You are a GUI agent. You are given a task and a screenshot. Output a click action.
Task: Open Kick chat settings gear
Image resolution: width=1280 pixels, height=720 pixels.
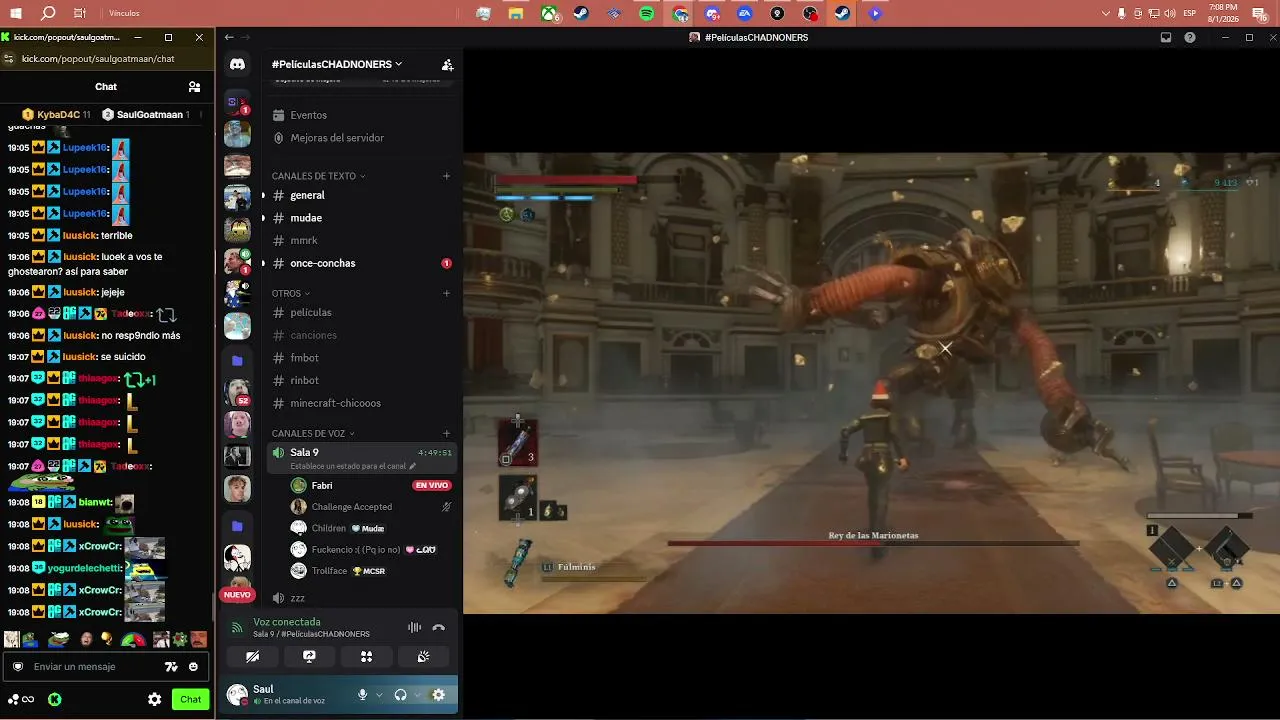click(x=155, y=700)
